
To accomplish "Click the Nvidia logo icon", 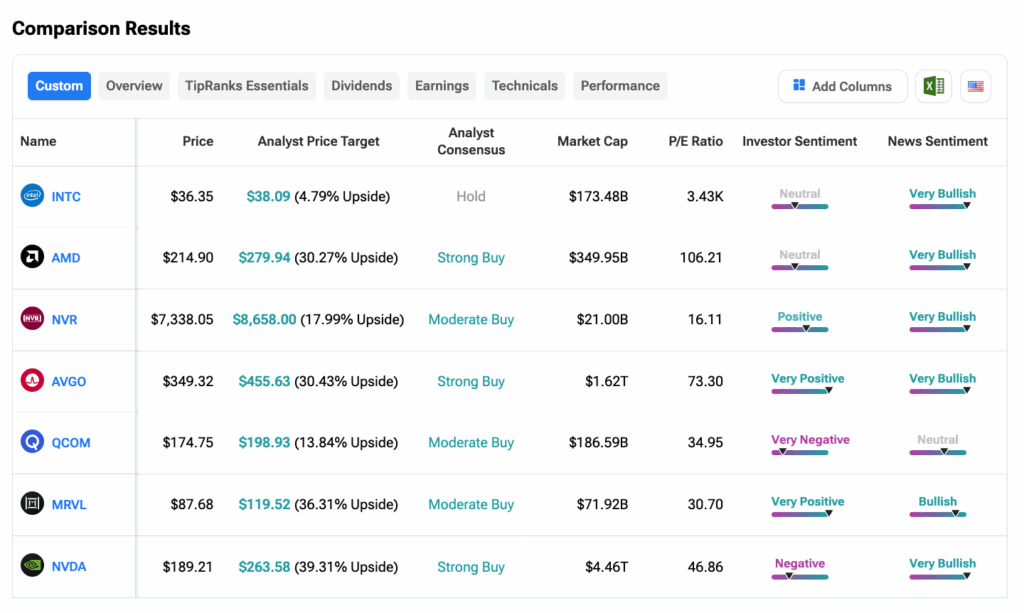I will [x=33, y=566].
